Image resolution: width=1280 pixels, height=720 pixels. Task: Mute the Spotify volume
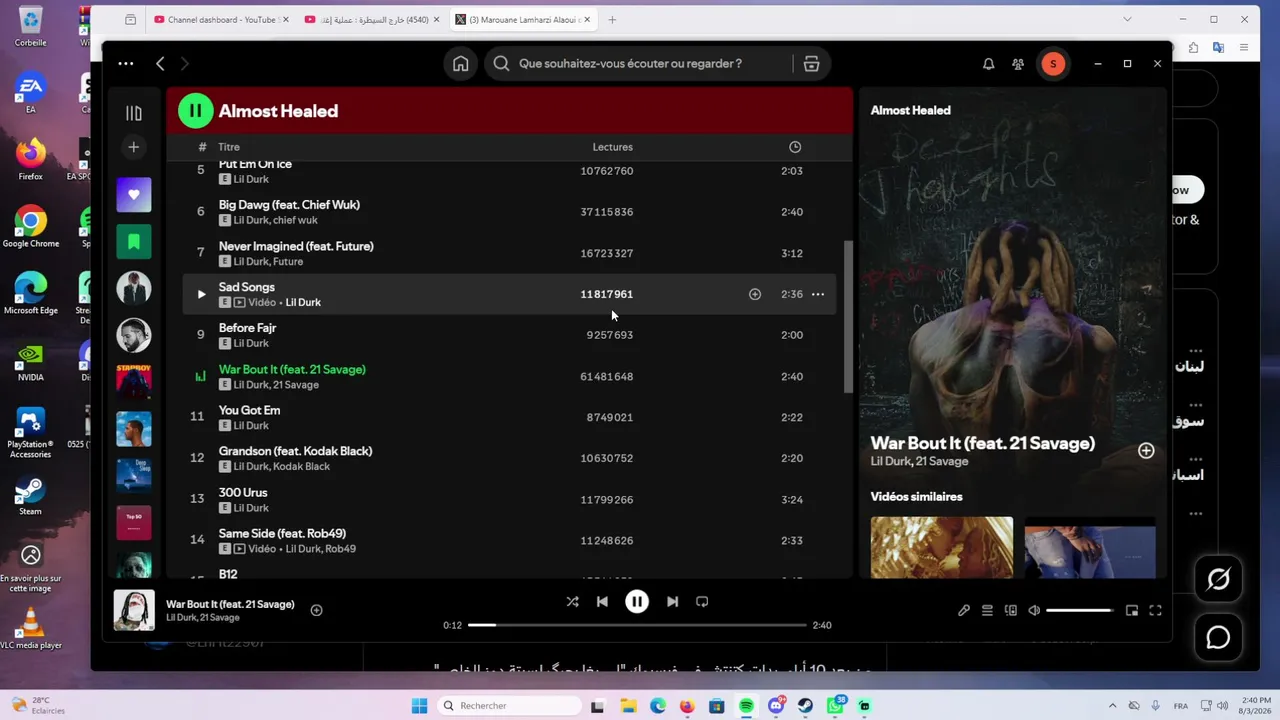click(1034, 610)
